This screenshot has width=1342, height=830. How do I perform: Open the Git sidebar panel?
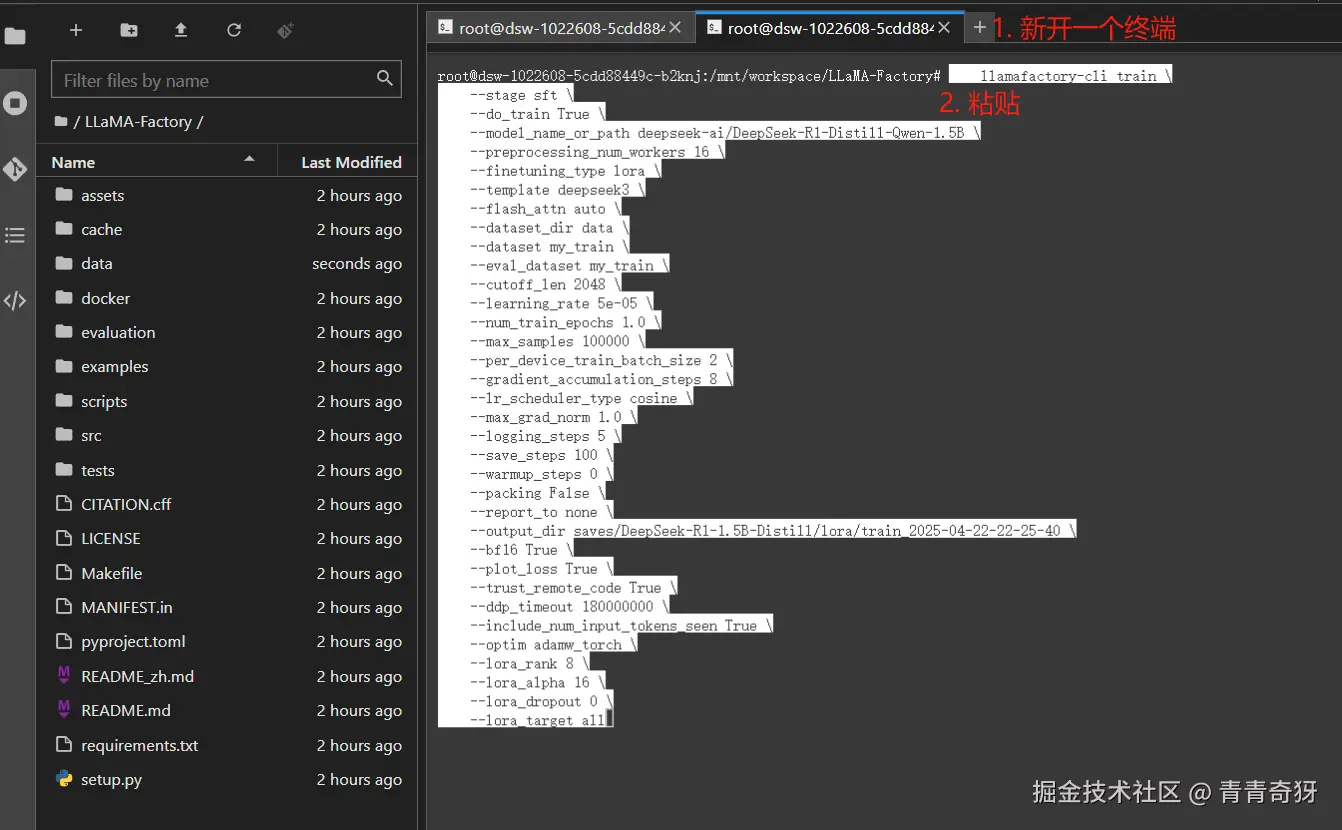(15, 169)
